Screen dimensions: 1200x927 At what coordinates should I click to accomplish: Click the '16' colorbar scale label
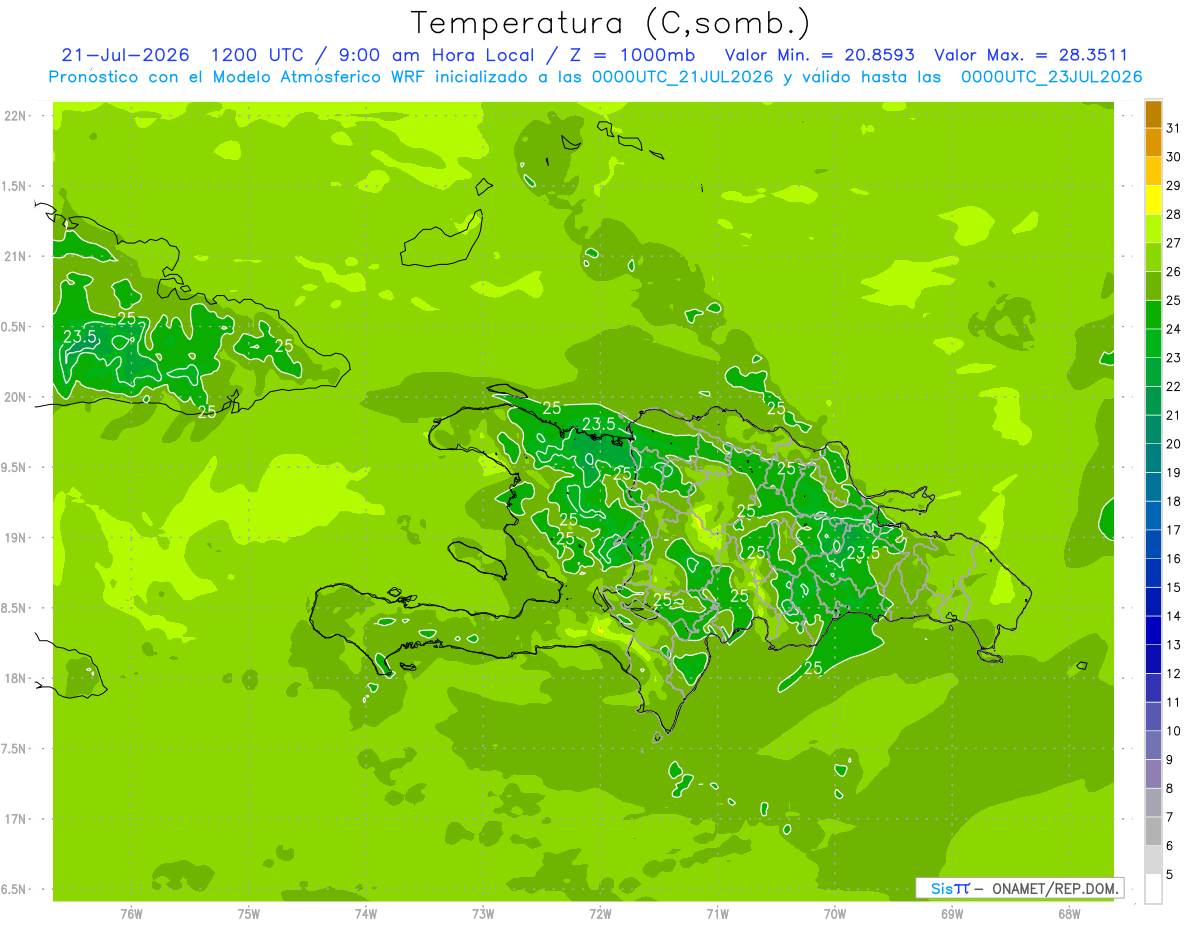tap(1174, 559)
